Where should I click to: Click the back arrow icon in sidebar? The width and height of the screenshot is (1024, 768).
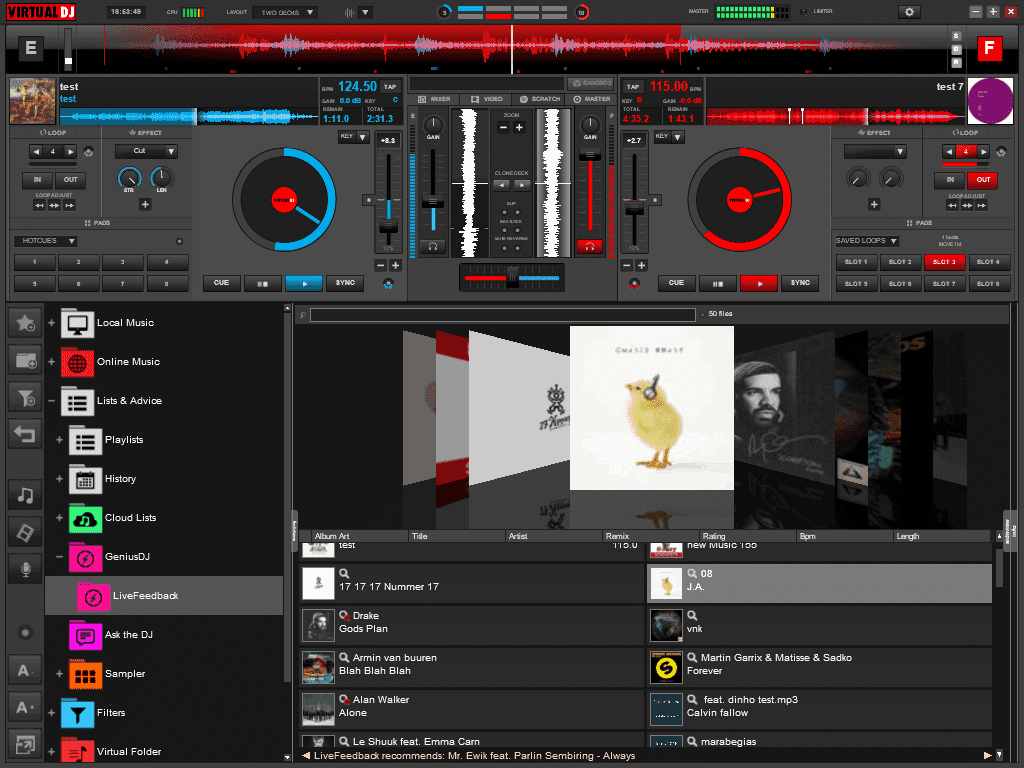(x=25, y=434)
